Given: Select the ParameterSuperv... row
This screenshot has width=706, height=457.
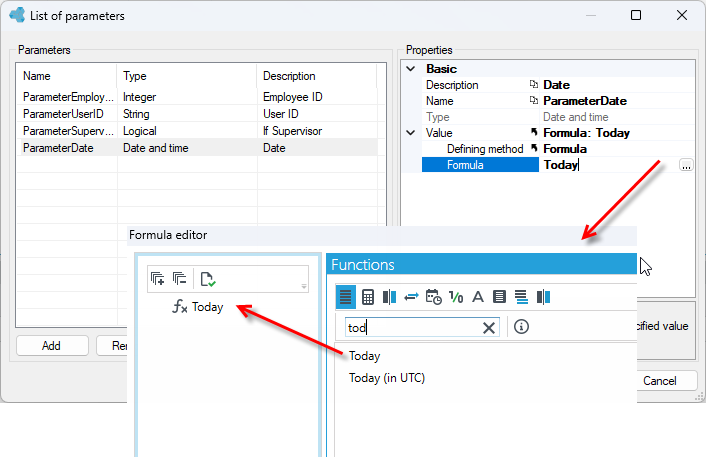Looking at the screenshot, I should tap(197, 131).
